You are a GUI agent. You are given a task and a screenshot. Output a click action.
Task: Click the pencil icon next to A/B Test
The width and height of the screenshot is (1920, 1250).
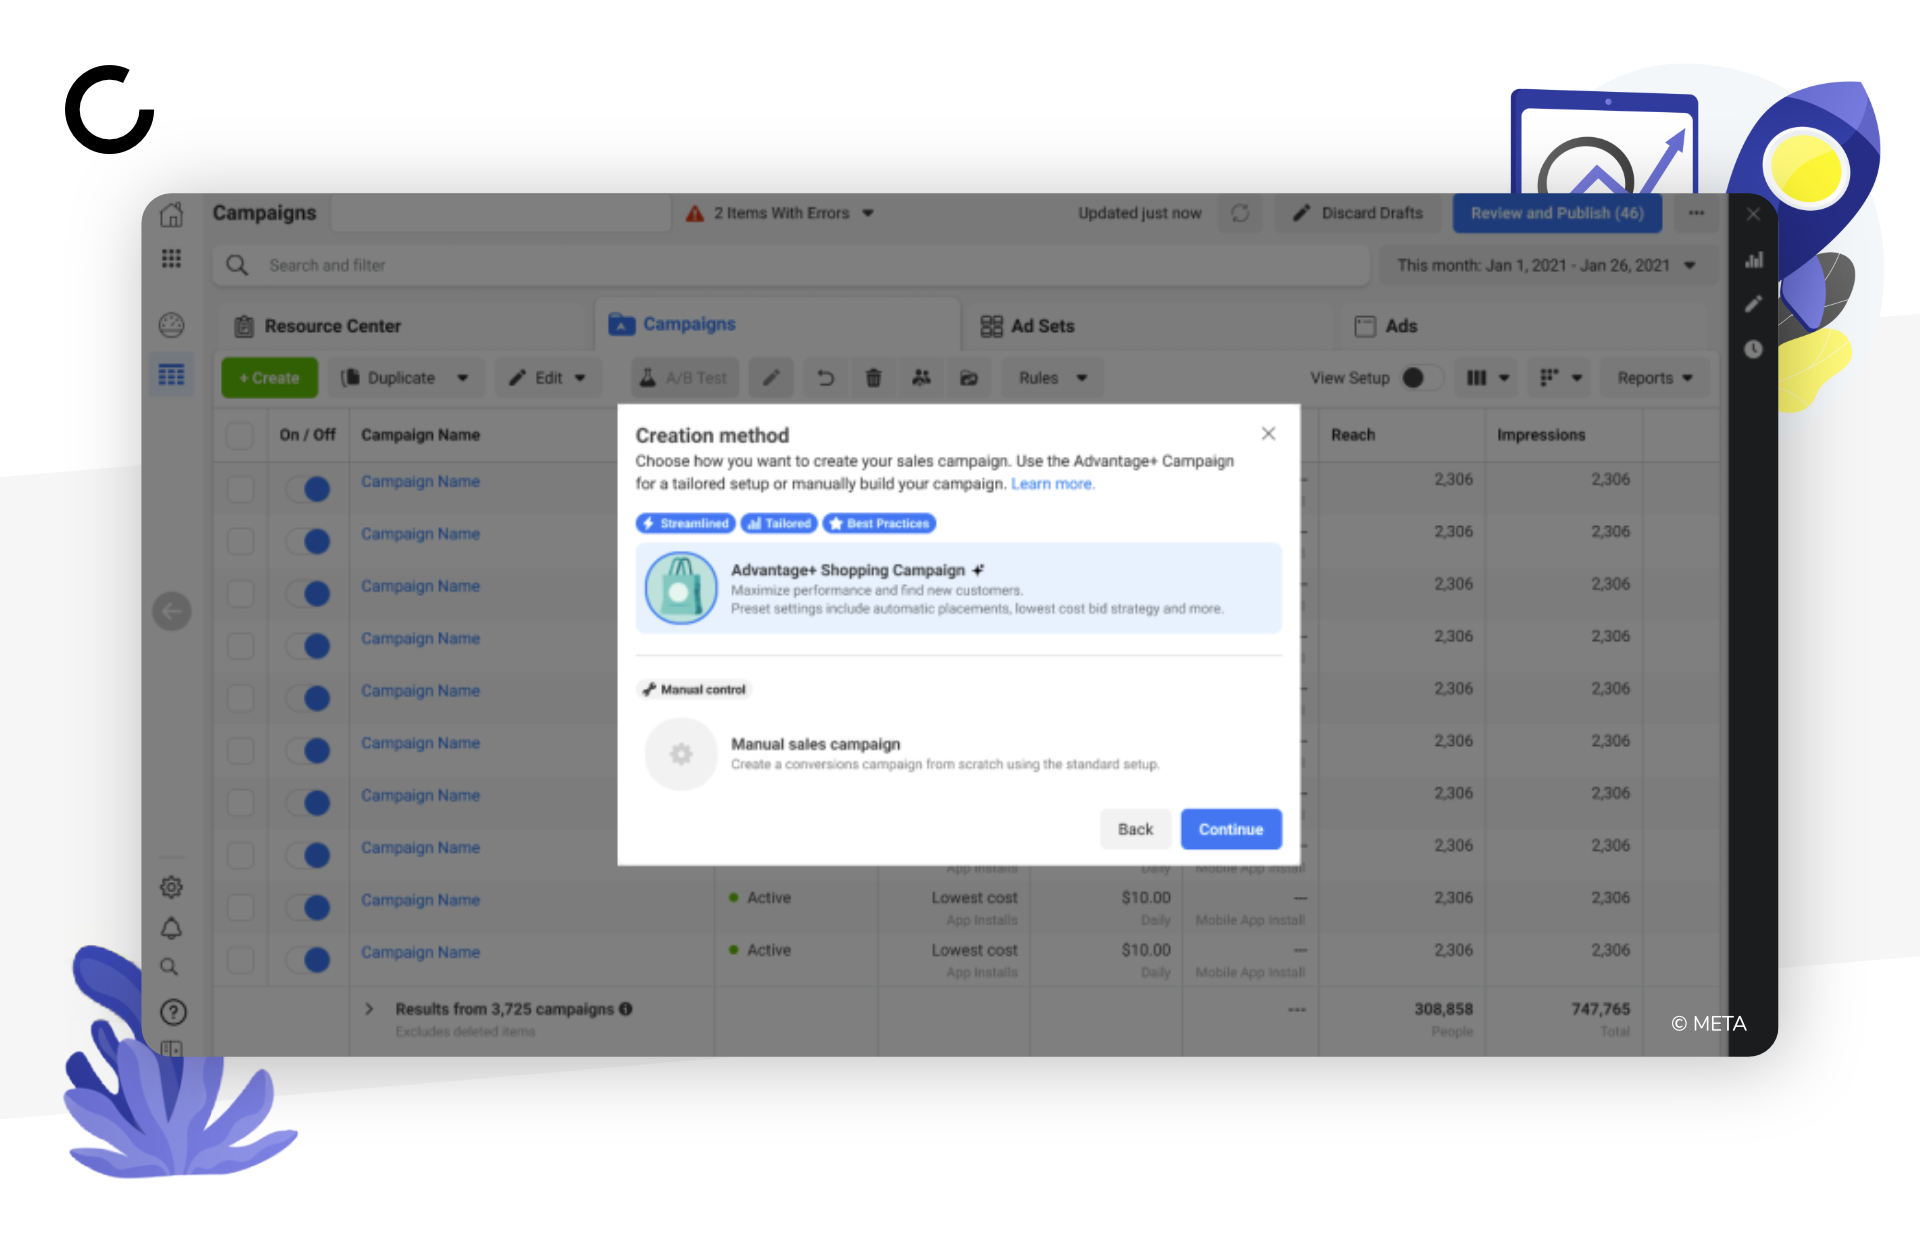(772, 378)
